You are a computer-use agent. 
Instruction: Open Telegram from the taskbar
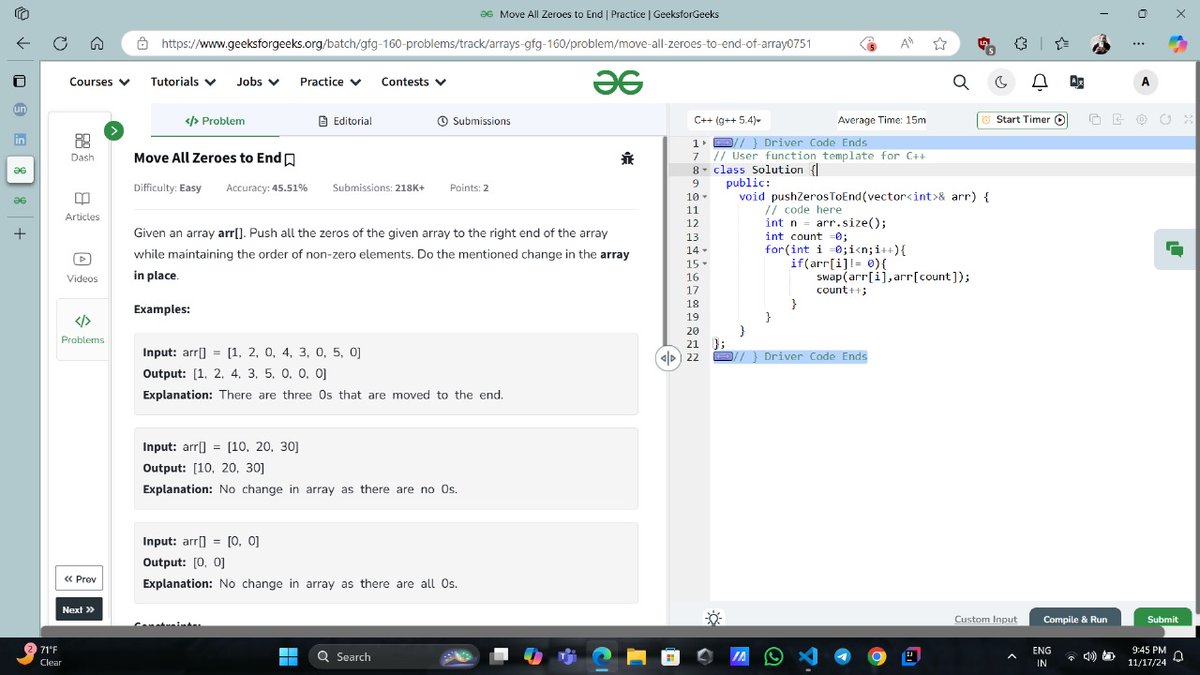(842, 657)
